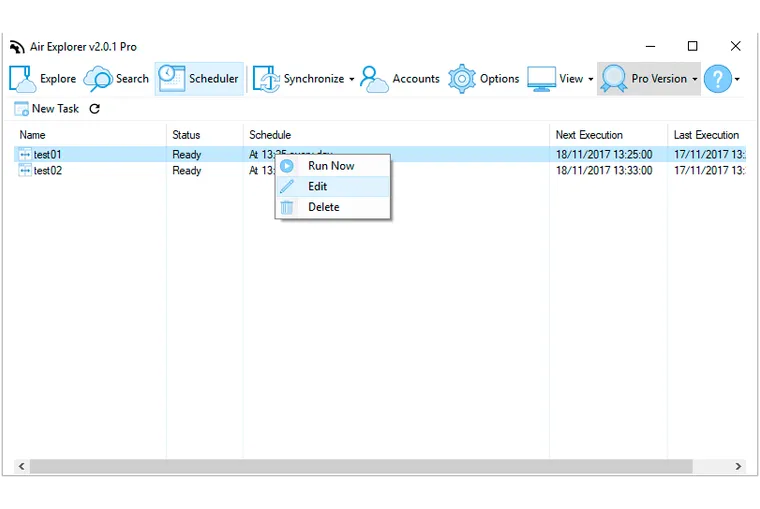This screenshot has width=760, height=509.
Task: Click the Edit pencil icon in context menu
Action: [287, 186]
